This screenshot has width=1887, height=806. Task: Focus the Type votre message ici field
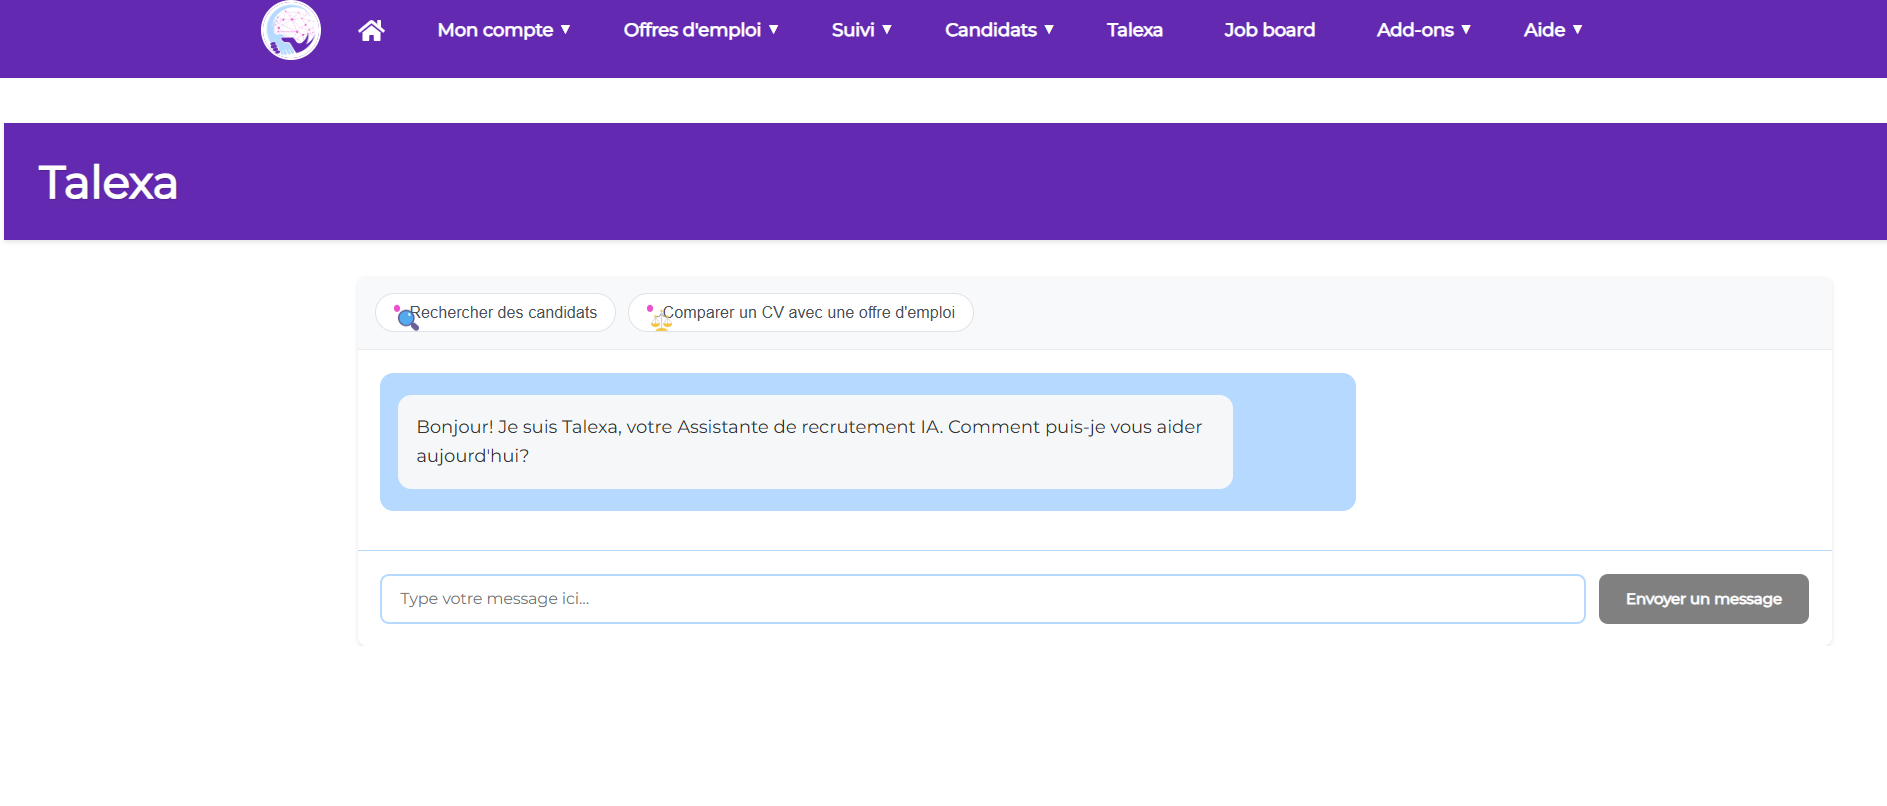(982, 599)
